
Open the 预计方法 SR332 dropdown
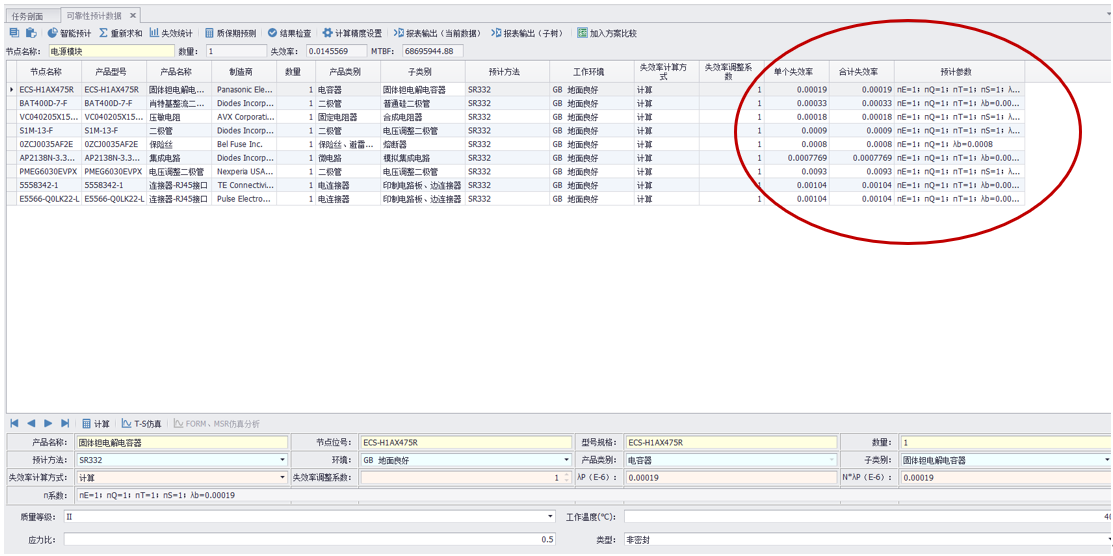[283, 459]
